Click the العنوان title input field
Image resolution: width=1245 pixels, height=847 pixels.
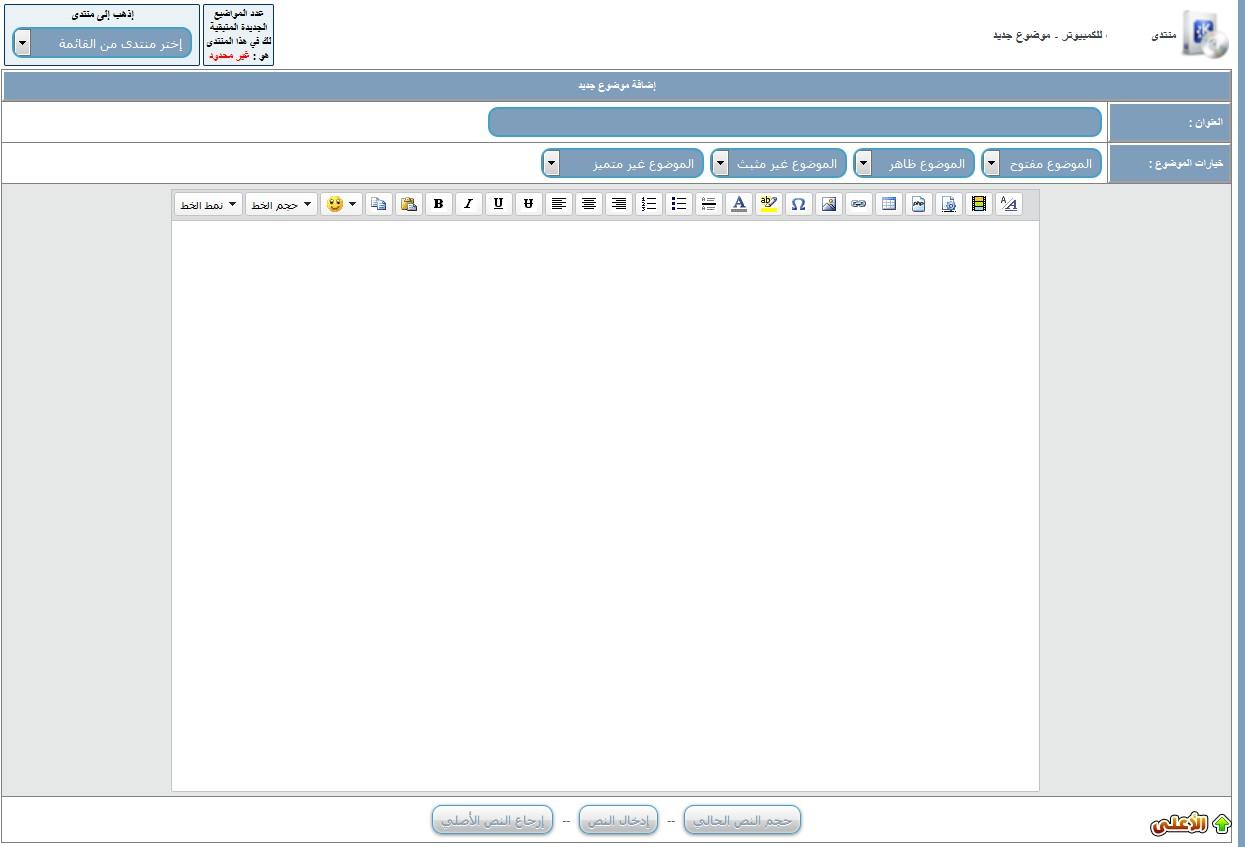pyautogui.click(x=795, y=122)
